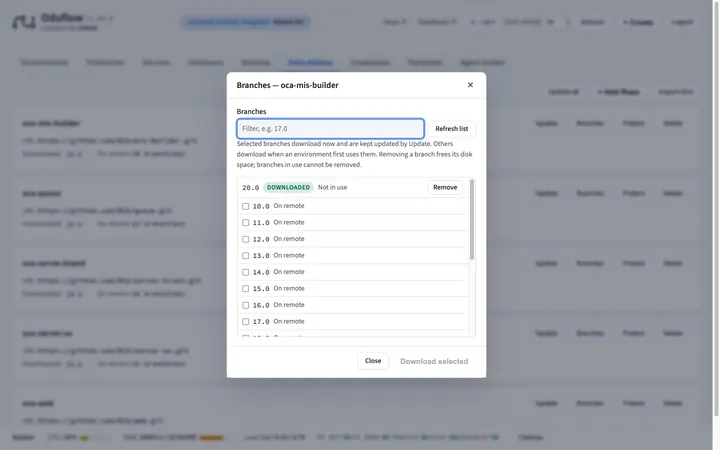Screen dimensions: 720x450
Task: Tick the 12.0 branch checkbox
Action: click(x=246, y=239)
